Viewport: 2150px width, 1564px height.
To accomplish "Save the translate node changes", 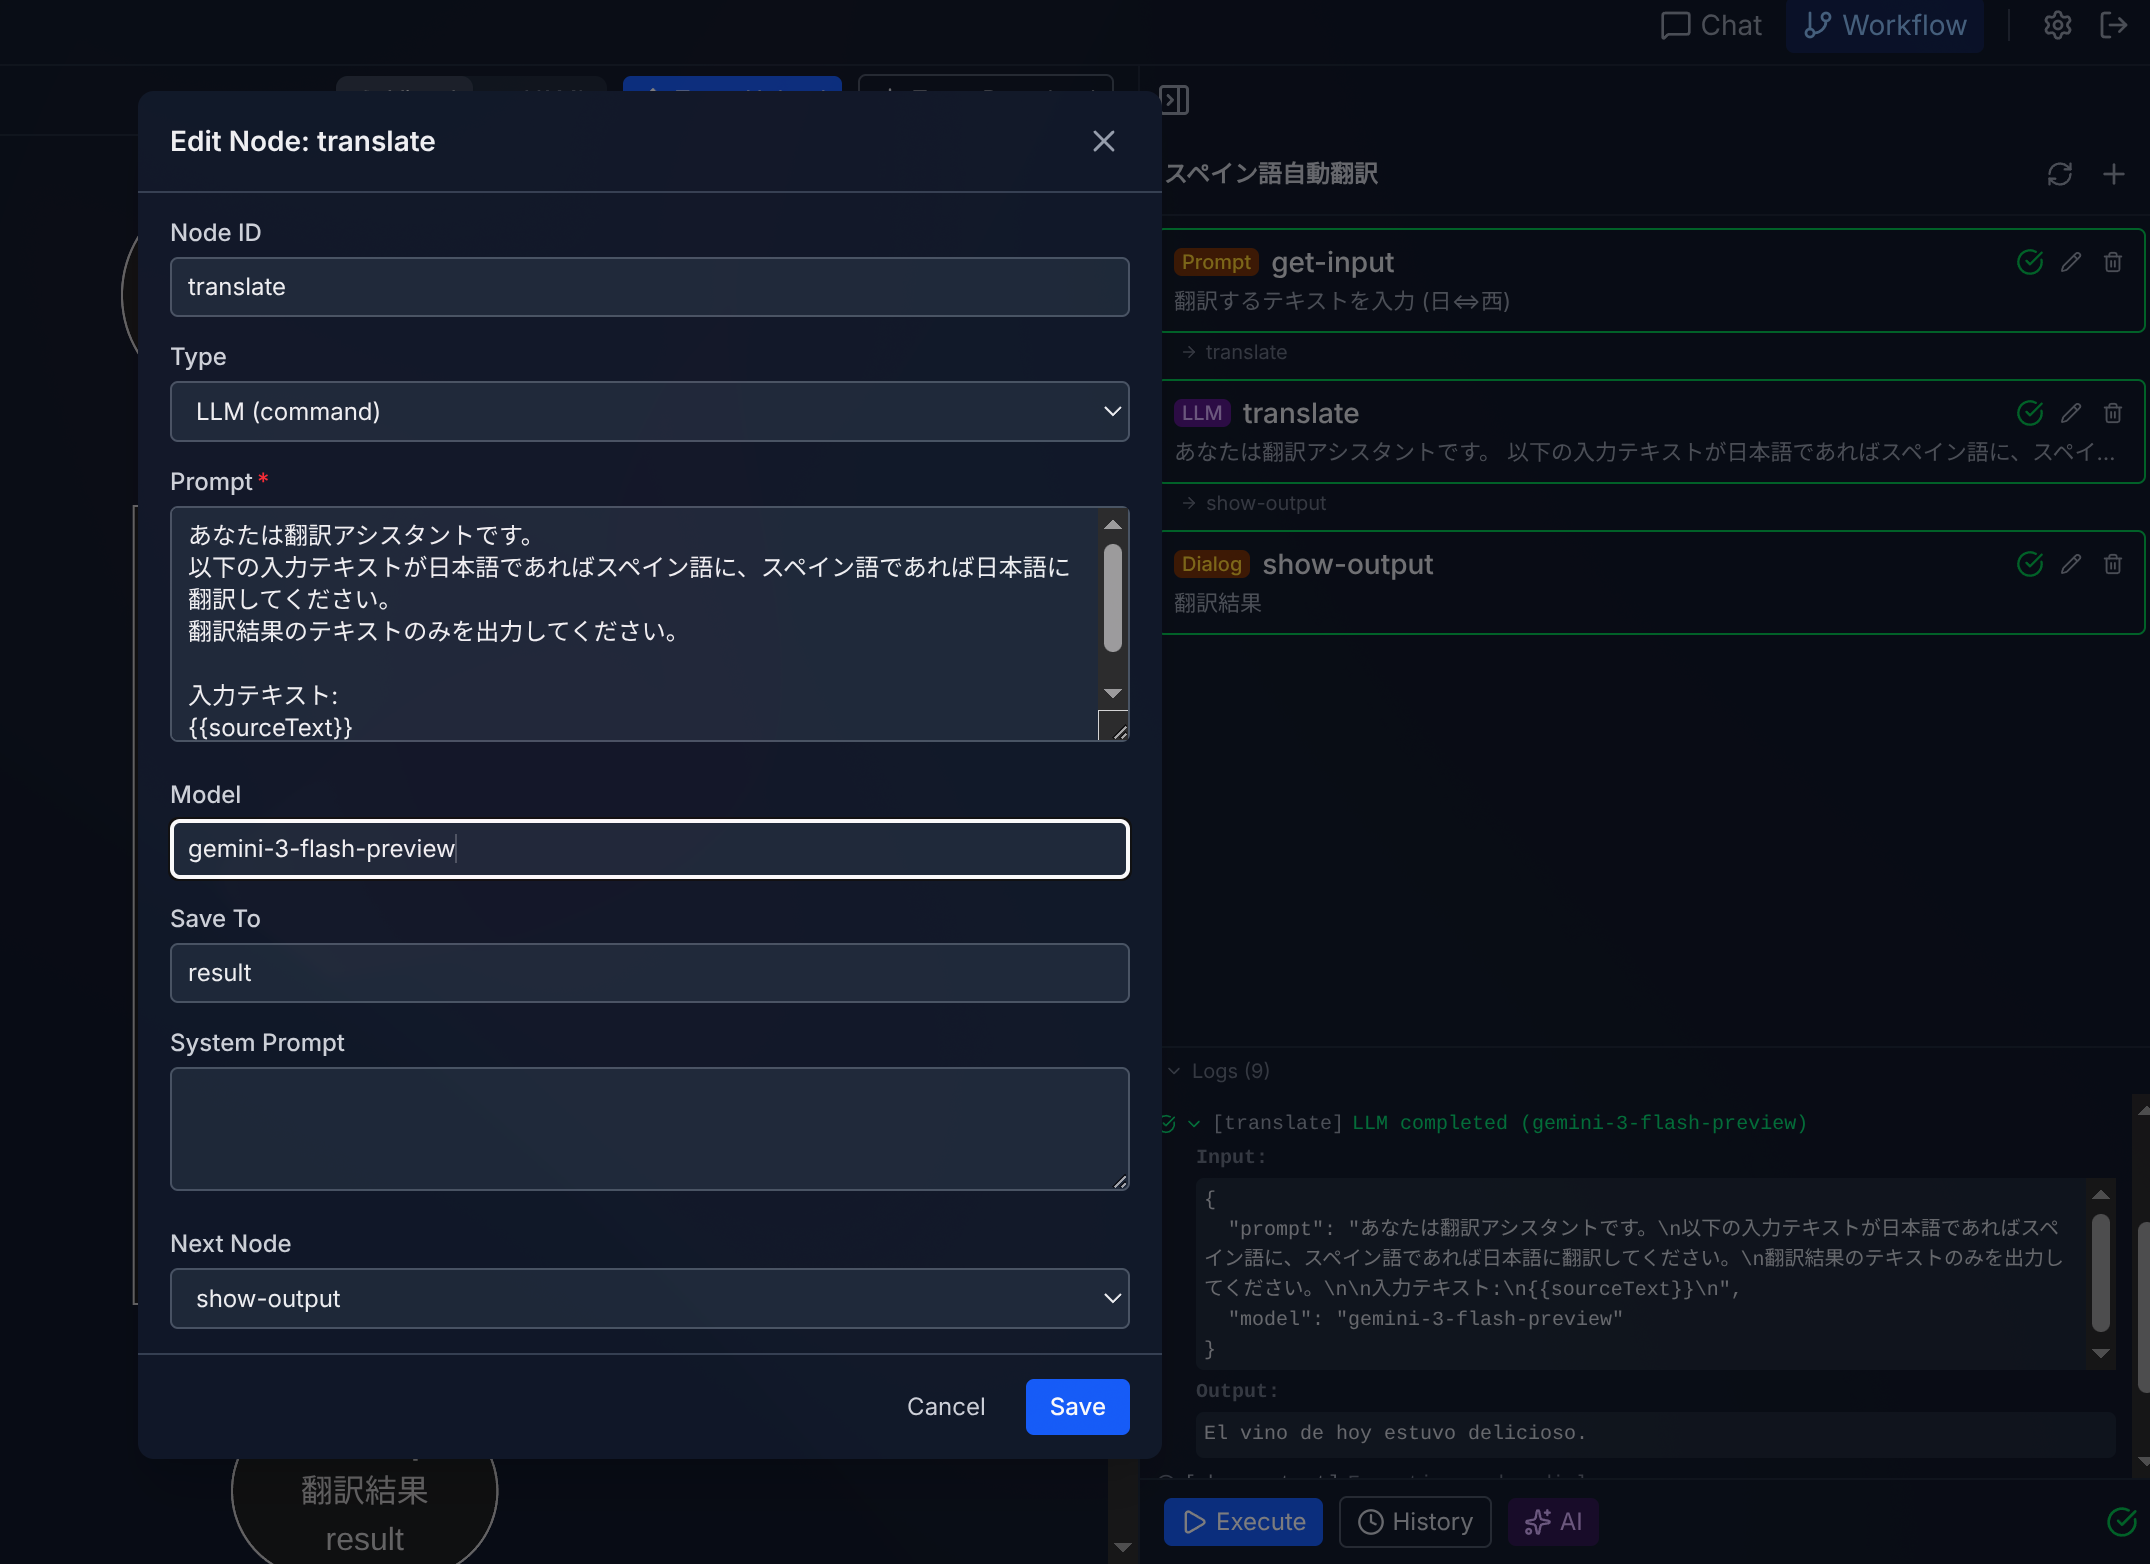I will (x=1077, y=1406).
